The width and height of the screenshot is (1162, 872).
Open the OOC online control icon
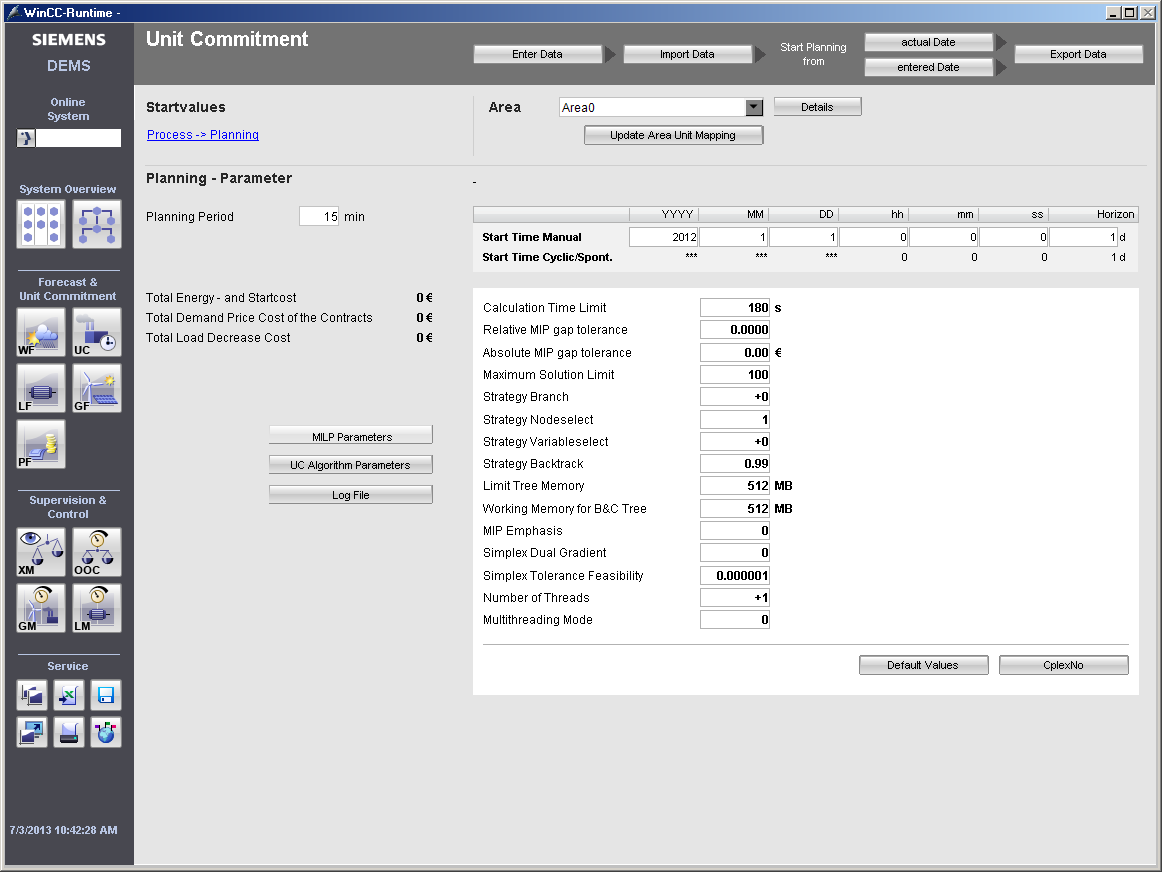coord(97,552)
